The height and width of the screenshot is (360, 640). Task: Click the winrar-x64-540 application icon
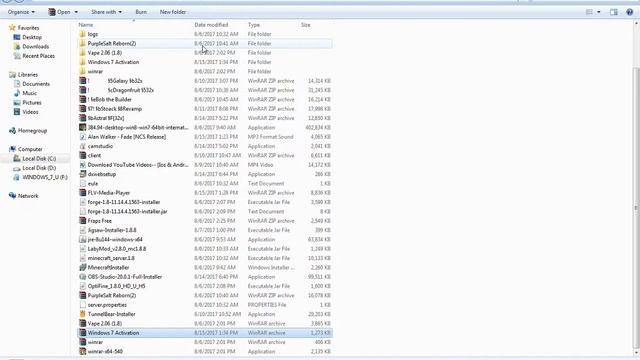click(x=82, y=351)
